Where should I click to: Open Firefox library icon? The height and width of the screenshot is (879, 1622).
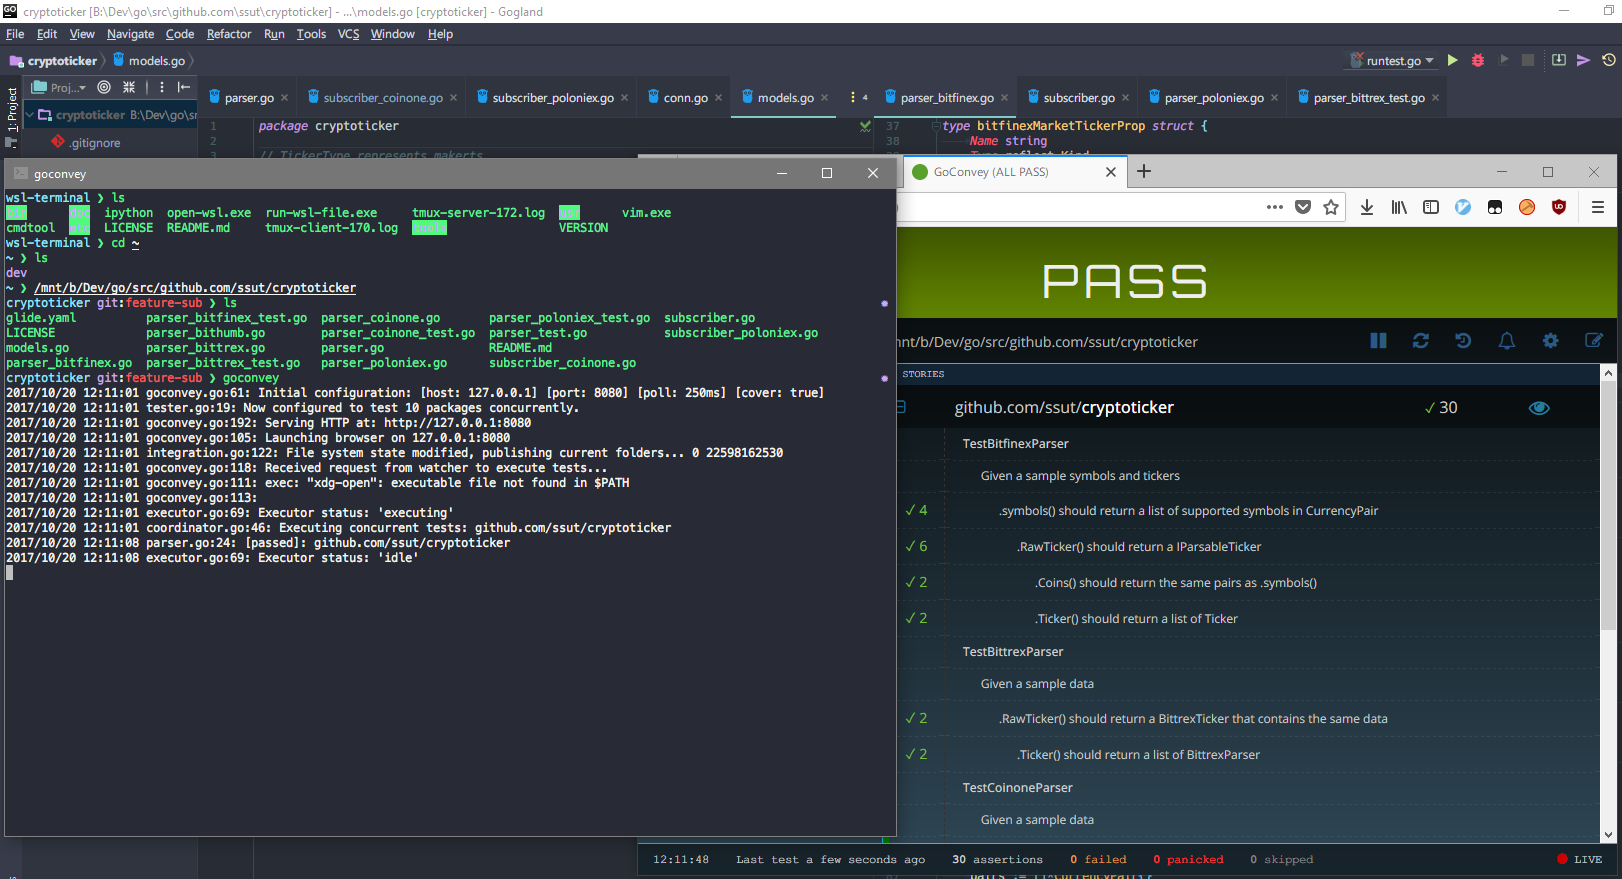click(x=1399, y=207)
